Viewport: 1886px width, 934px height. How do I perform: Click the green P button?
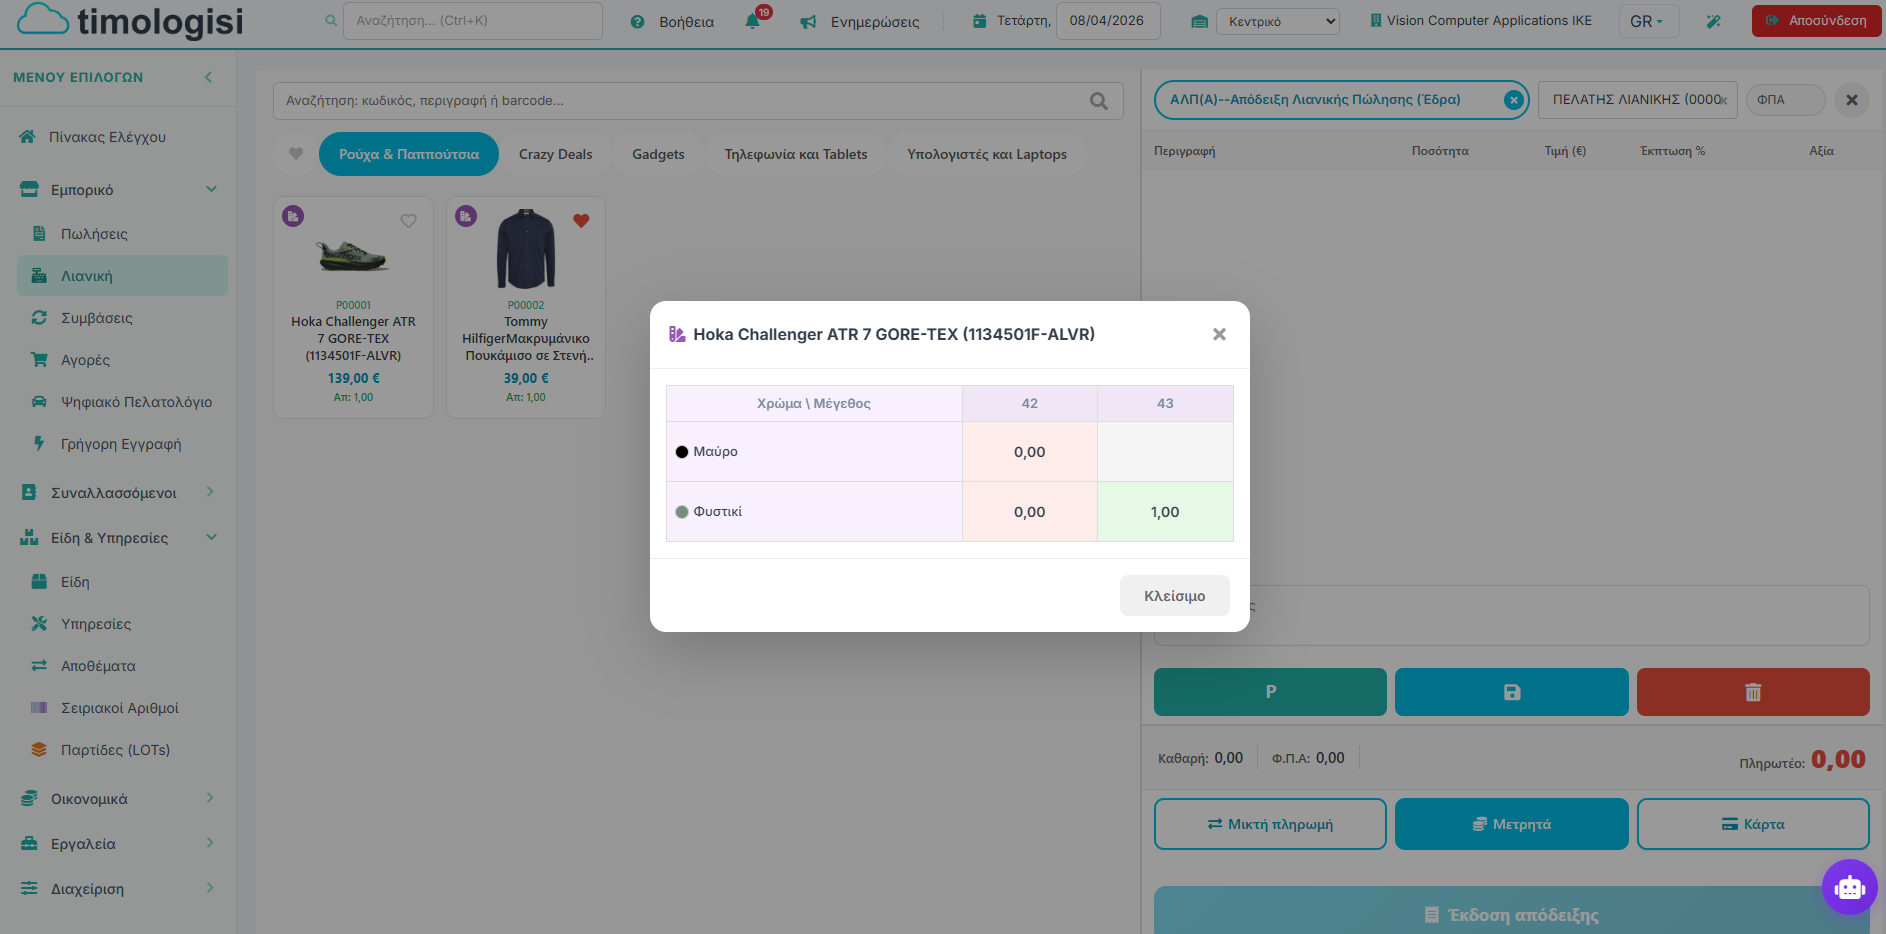[1270, 692]
